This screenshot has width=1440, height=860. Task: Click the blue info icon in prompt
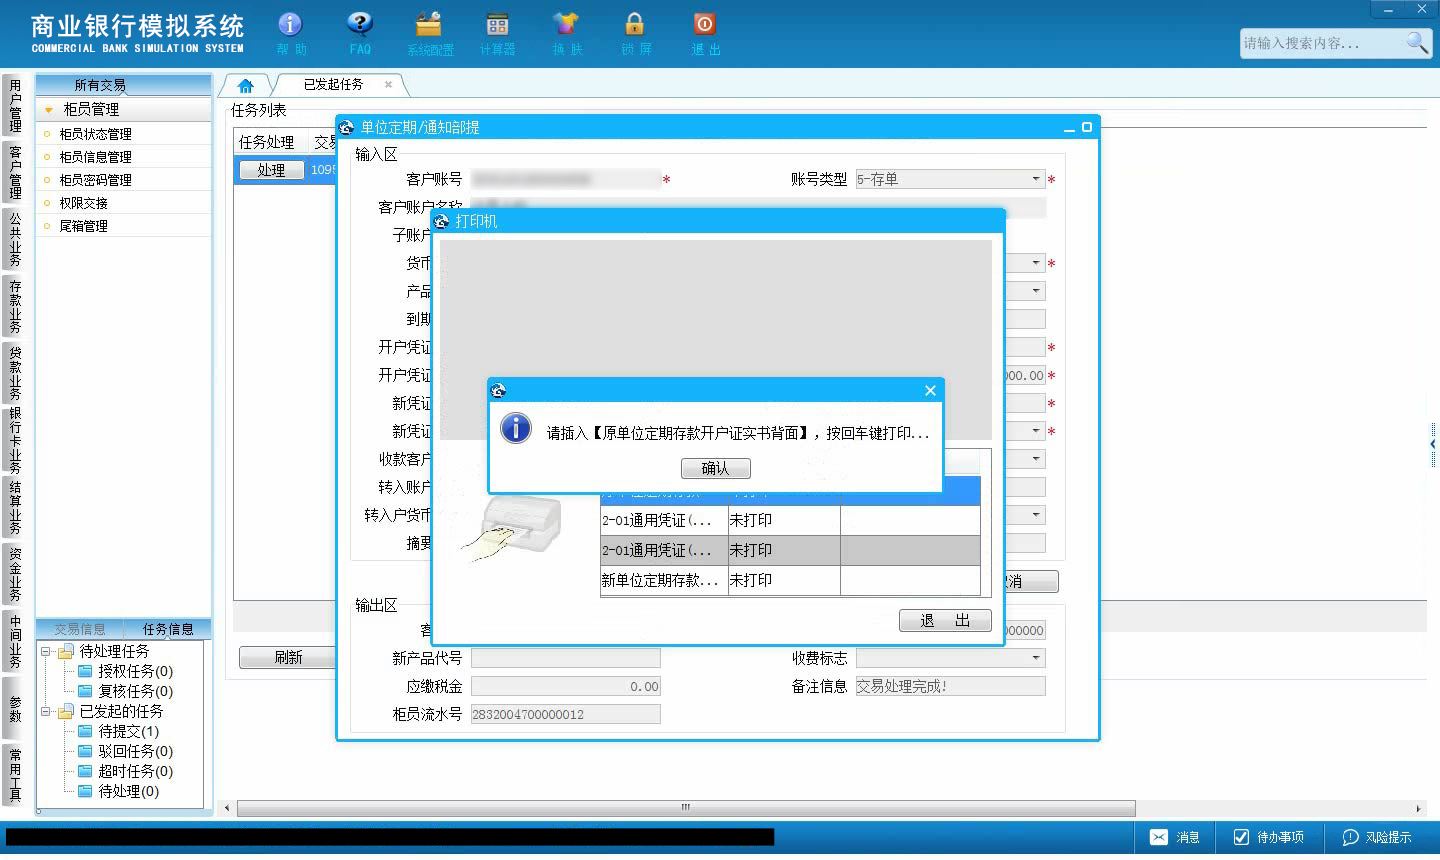(x=515, y=428)
